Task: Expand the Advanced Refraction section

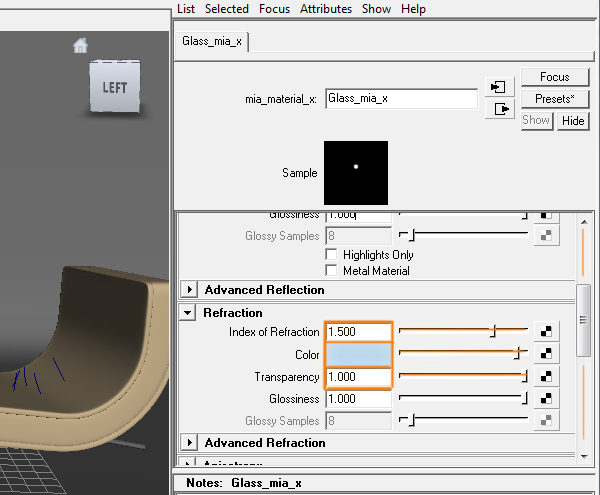Action: click(x=189, y=443)
